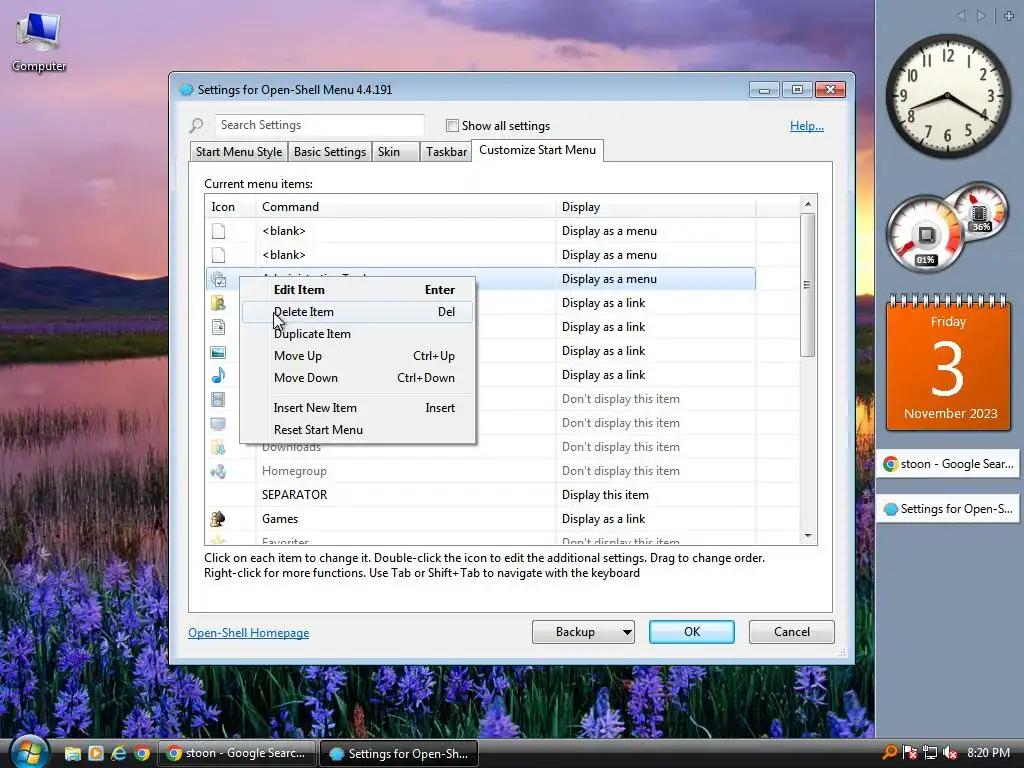Click the second blank item's page icon

pyautogui.click(x=219, y=255)
